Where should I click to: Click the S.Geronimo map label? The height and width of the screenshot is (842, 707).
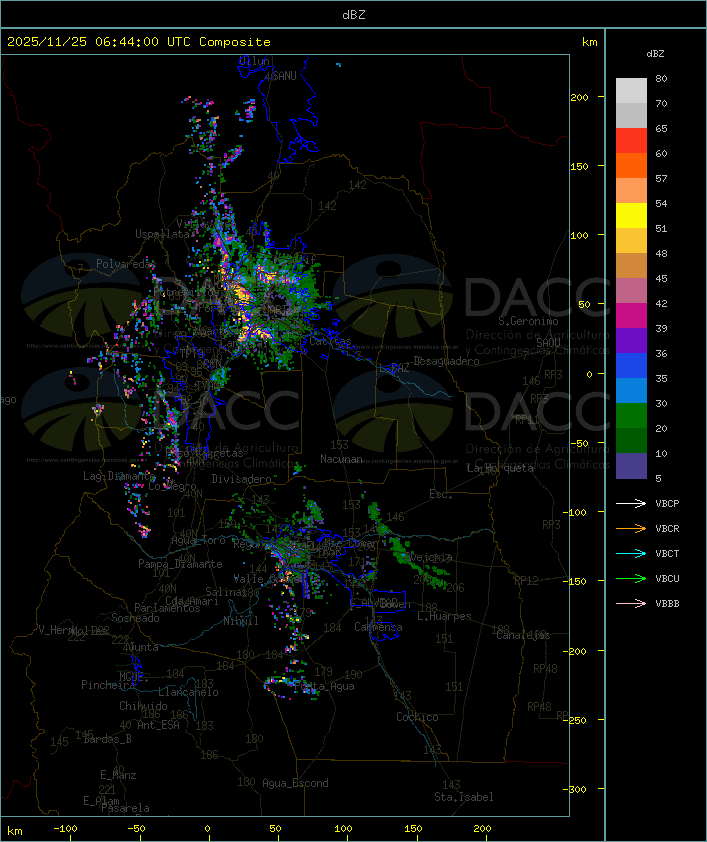(x=528, y=321)
